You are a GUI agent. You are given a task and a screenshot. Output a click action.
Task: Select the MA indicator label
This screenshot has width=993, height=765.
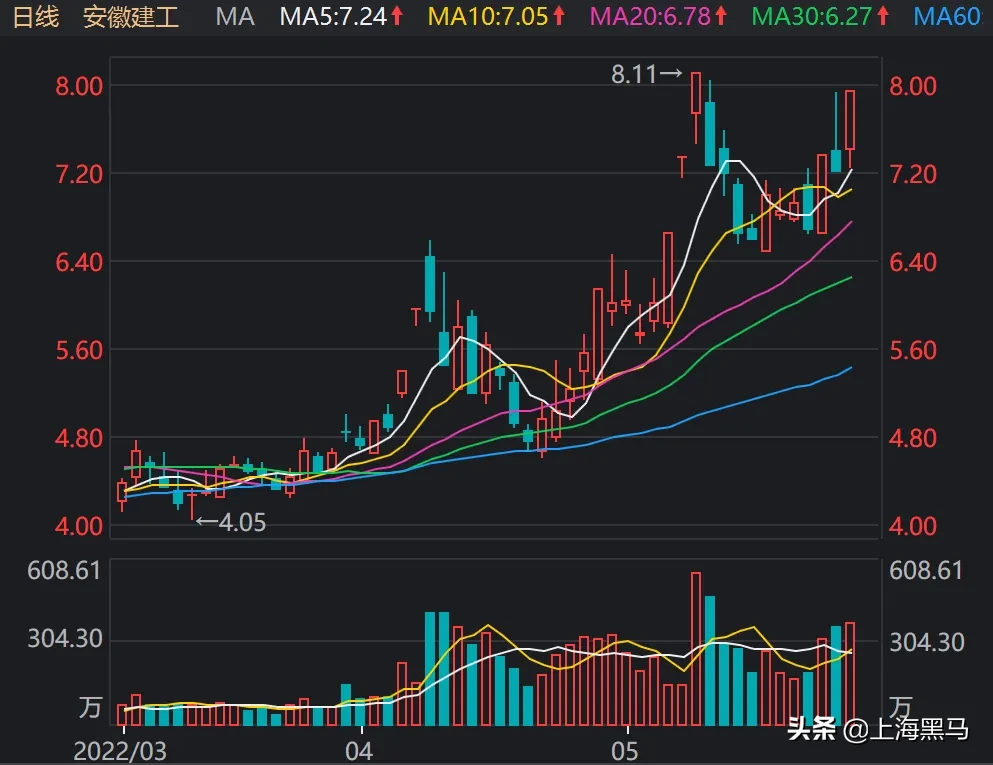[235, 17]
